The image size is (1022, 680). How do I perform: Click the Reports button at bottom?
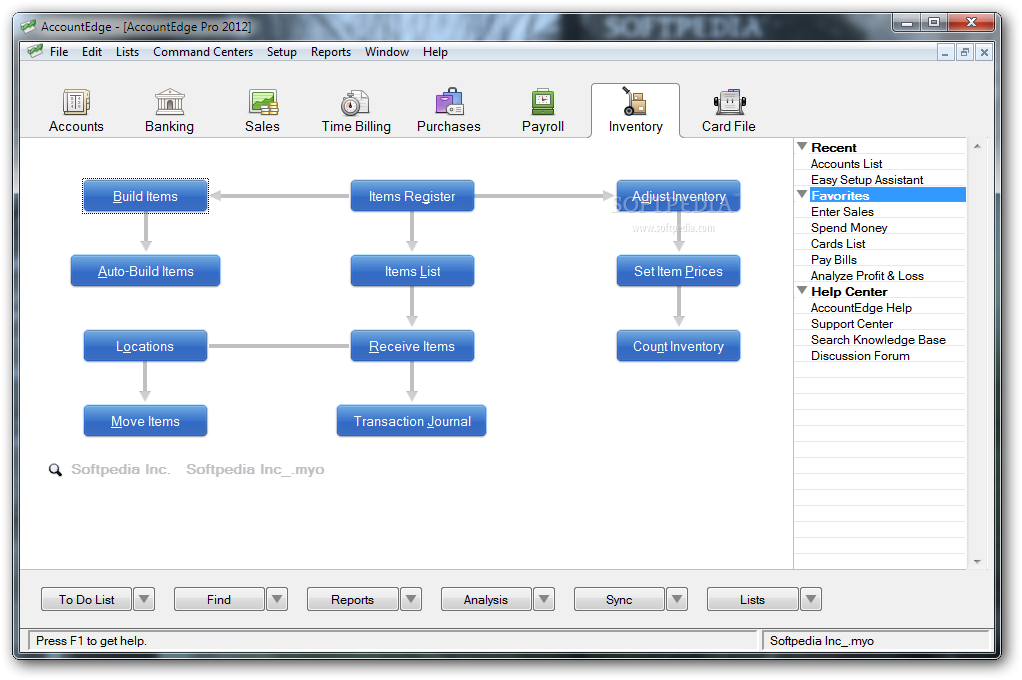tap(353, 599)
